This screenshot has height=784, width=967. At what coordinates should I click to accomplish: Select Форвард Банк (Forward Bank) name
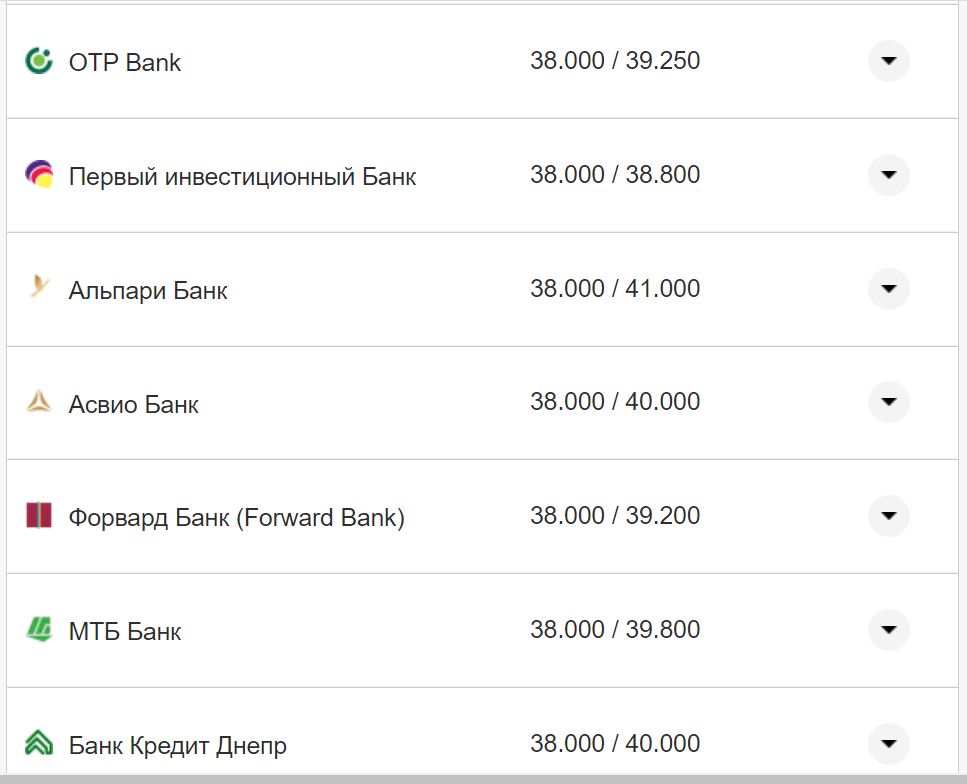(x=236, y=518)
